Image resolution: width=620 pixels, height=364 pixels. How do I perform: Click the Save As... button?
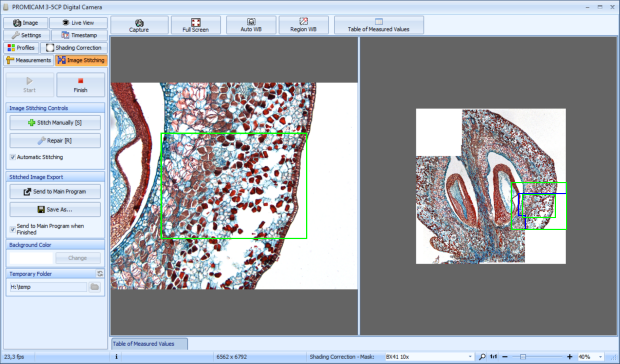point(55,209)
